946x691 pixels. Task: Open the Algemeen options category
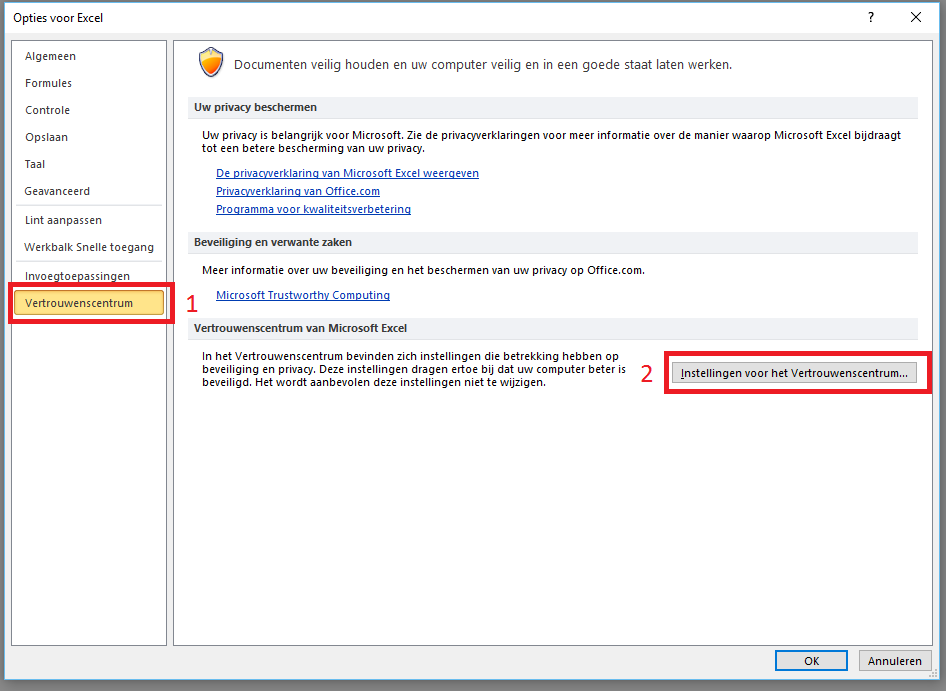50,56
